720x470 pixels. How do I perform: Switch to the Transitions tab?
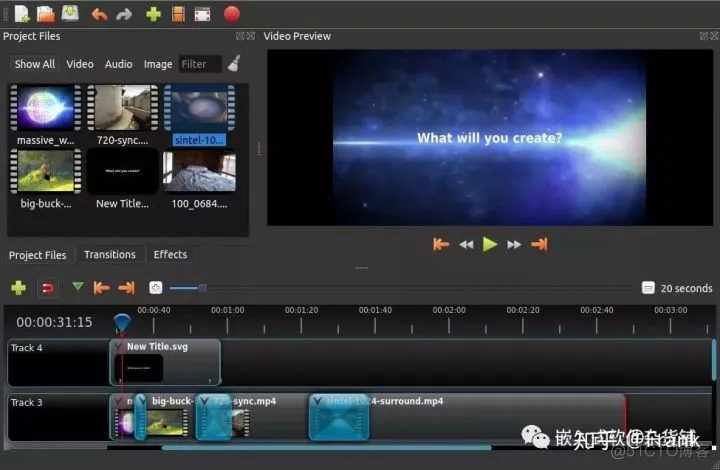coord(110,255)
